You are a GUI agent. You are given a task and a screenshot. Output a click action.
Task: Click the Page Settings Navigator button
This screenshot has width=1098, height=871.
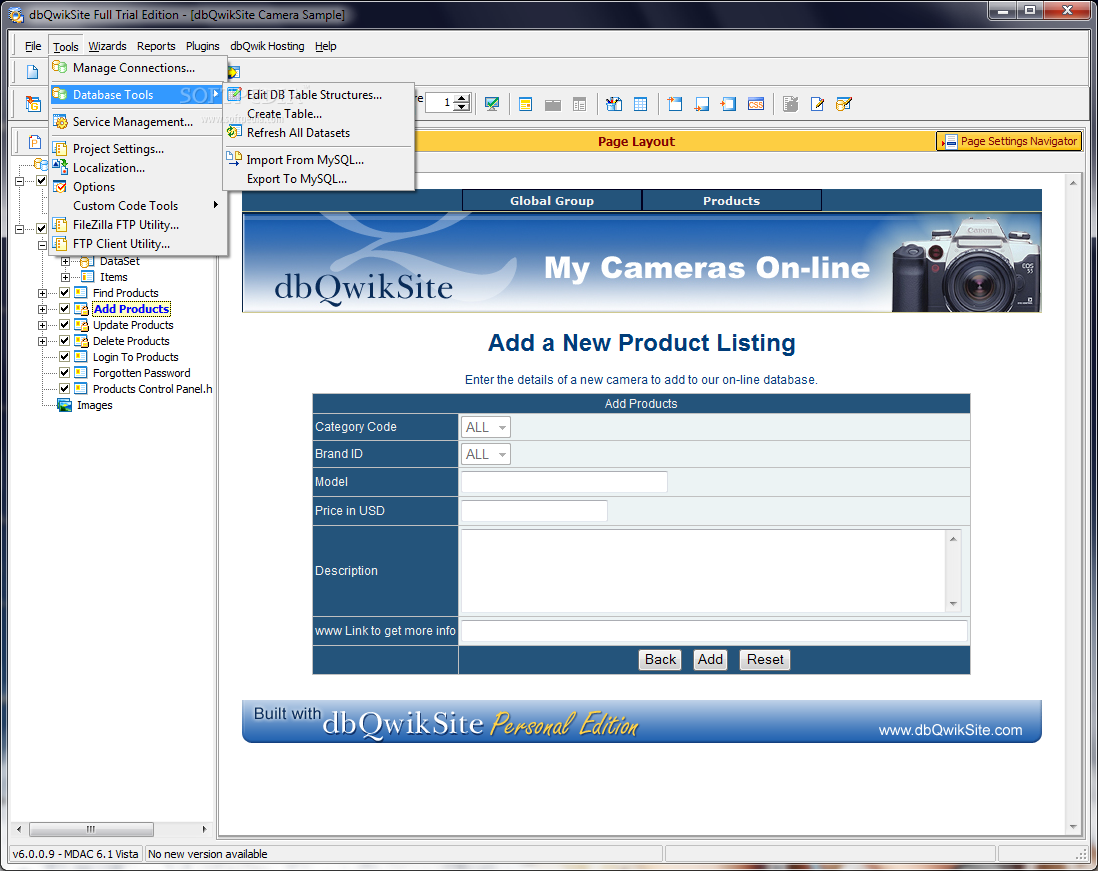(1009, 141)
